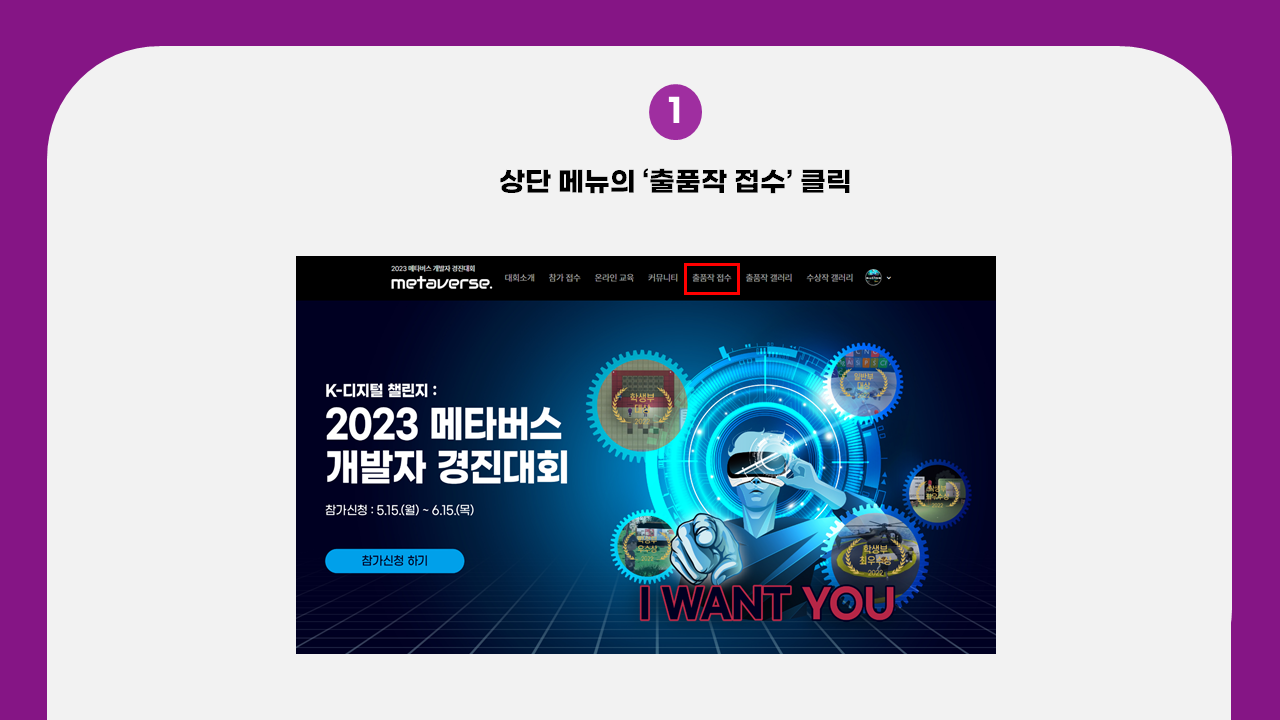Click the 참가신청 하기 button
1280x720 pixels.
pos(395,561)
